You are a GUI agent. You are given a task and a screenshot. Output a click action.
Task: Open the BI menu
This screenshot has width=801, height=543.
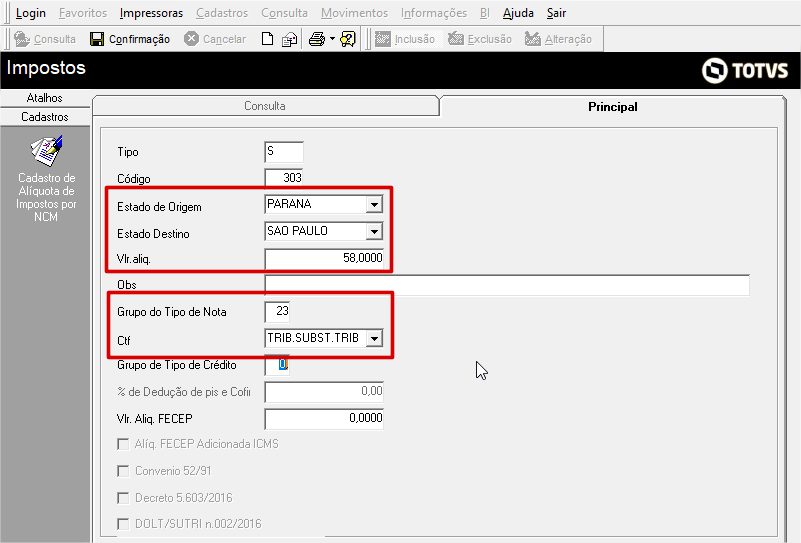[484, 13]
